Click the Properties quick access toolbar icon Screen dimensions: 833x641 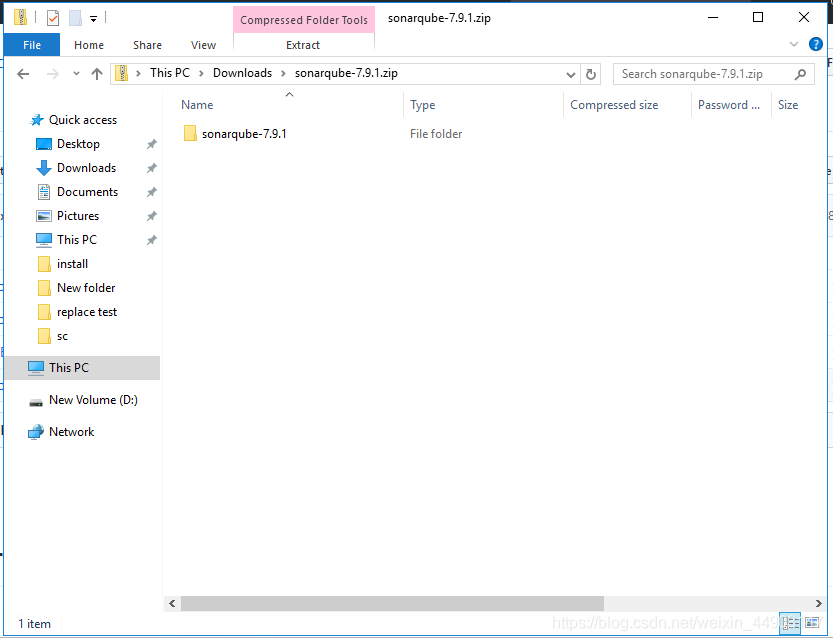53,18
